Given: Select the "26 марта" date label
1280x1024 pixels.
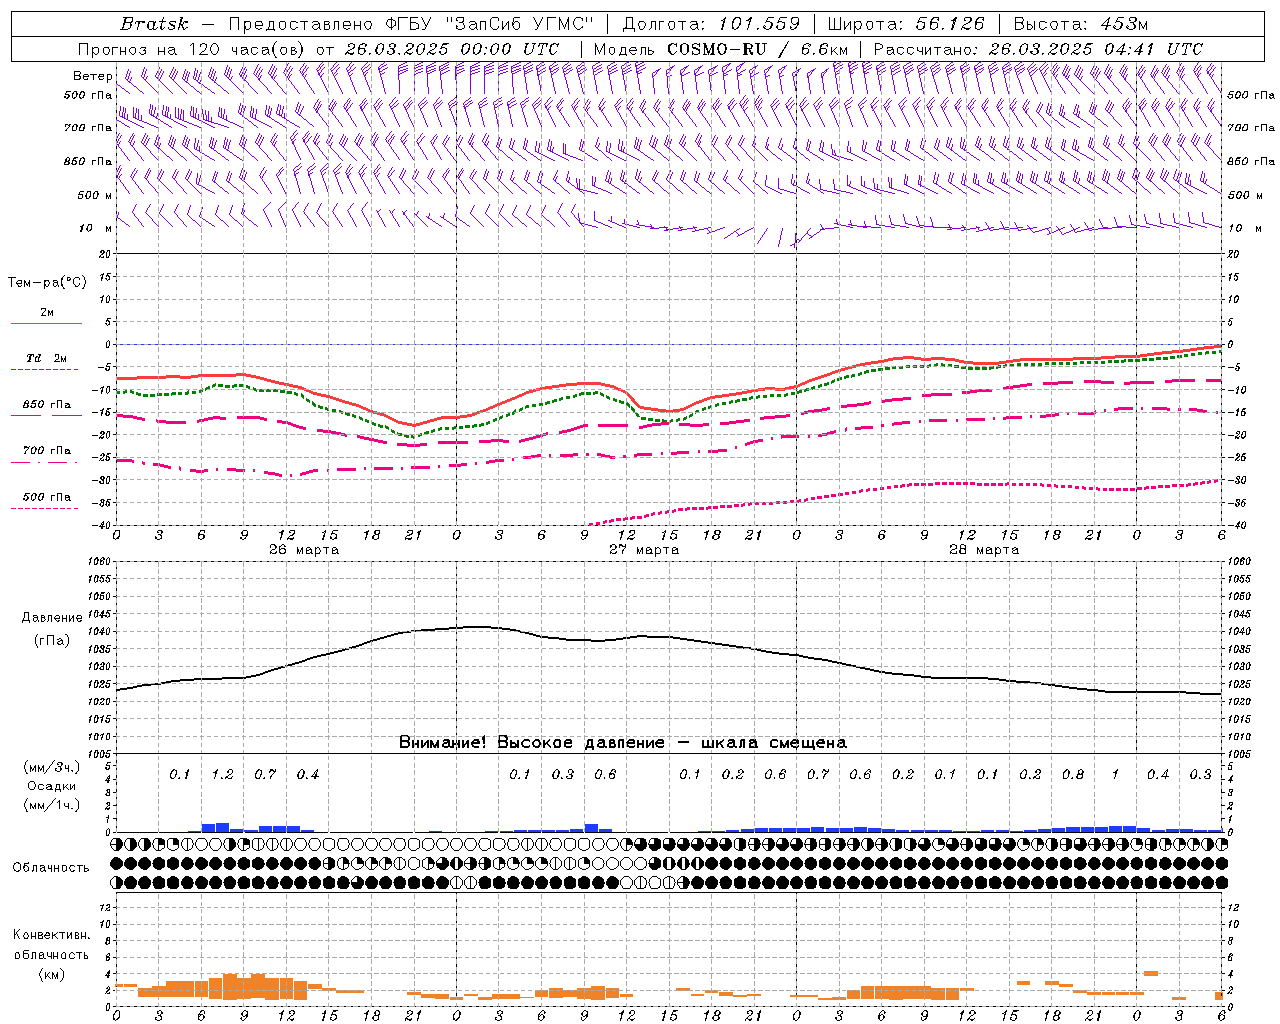Looking at the screenshot, I should pos(304,550).
